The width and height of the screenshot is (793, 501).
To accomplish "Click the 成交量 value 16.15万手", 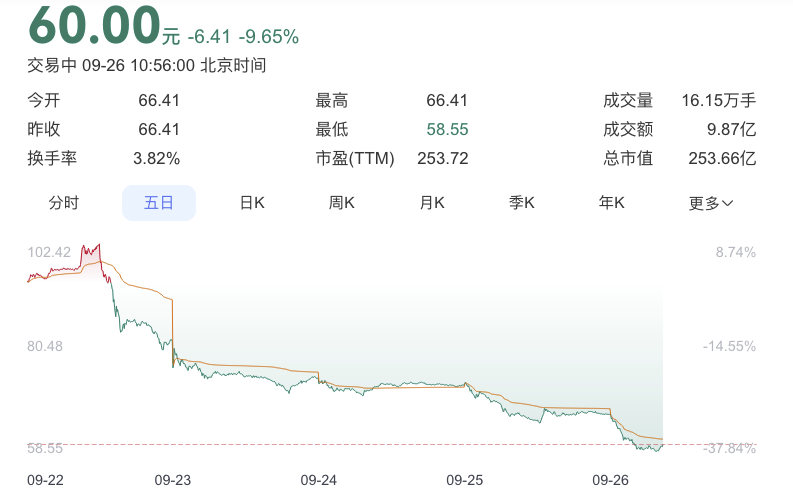I will tap(718, 100).
